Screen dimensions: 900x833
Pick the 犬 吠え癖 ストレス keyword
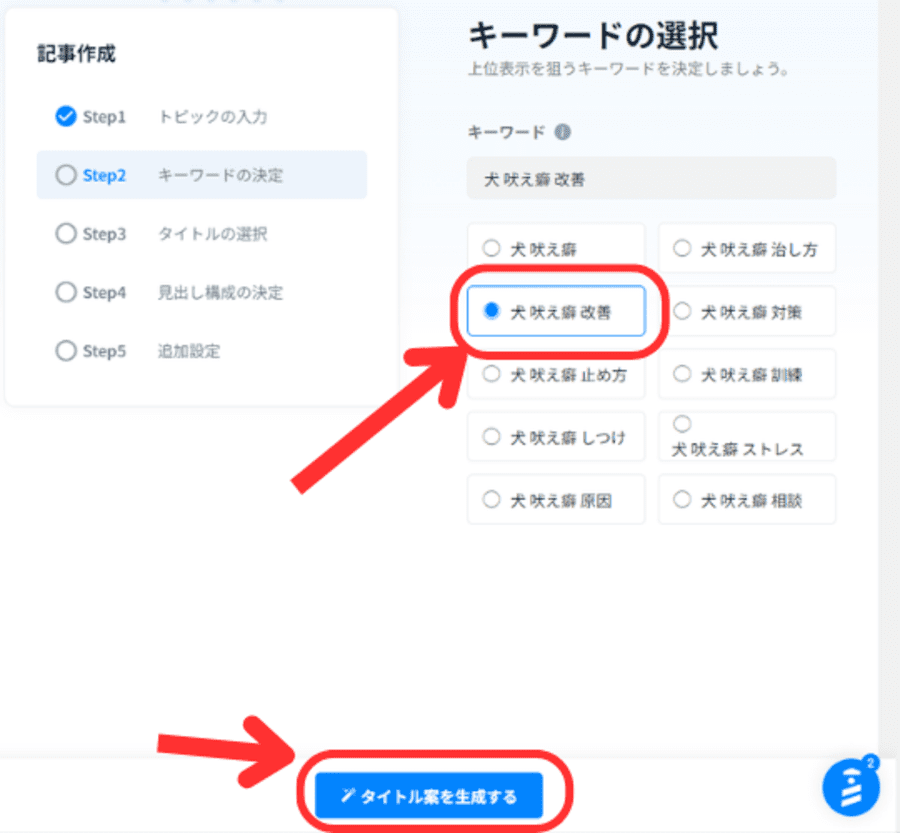(x=747, y=437)
